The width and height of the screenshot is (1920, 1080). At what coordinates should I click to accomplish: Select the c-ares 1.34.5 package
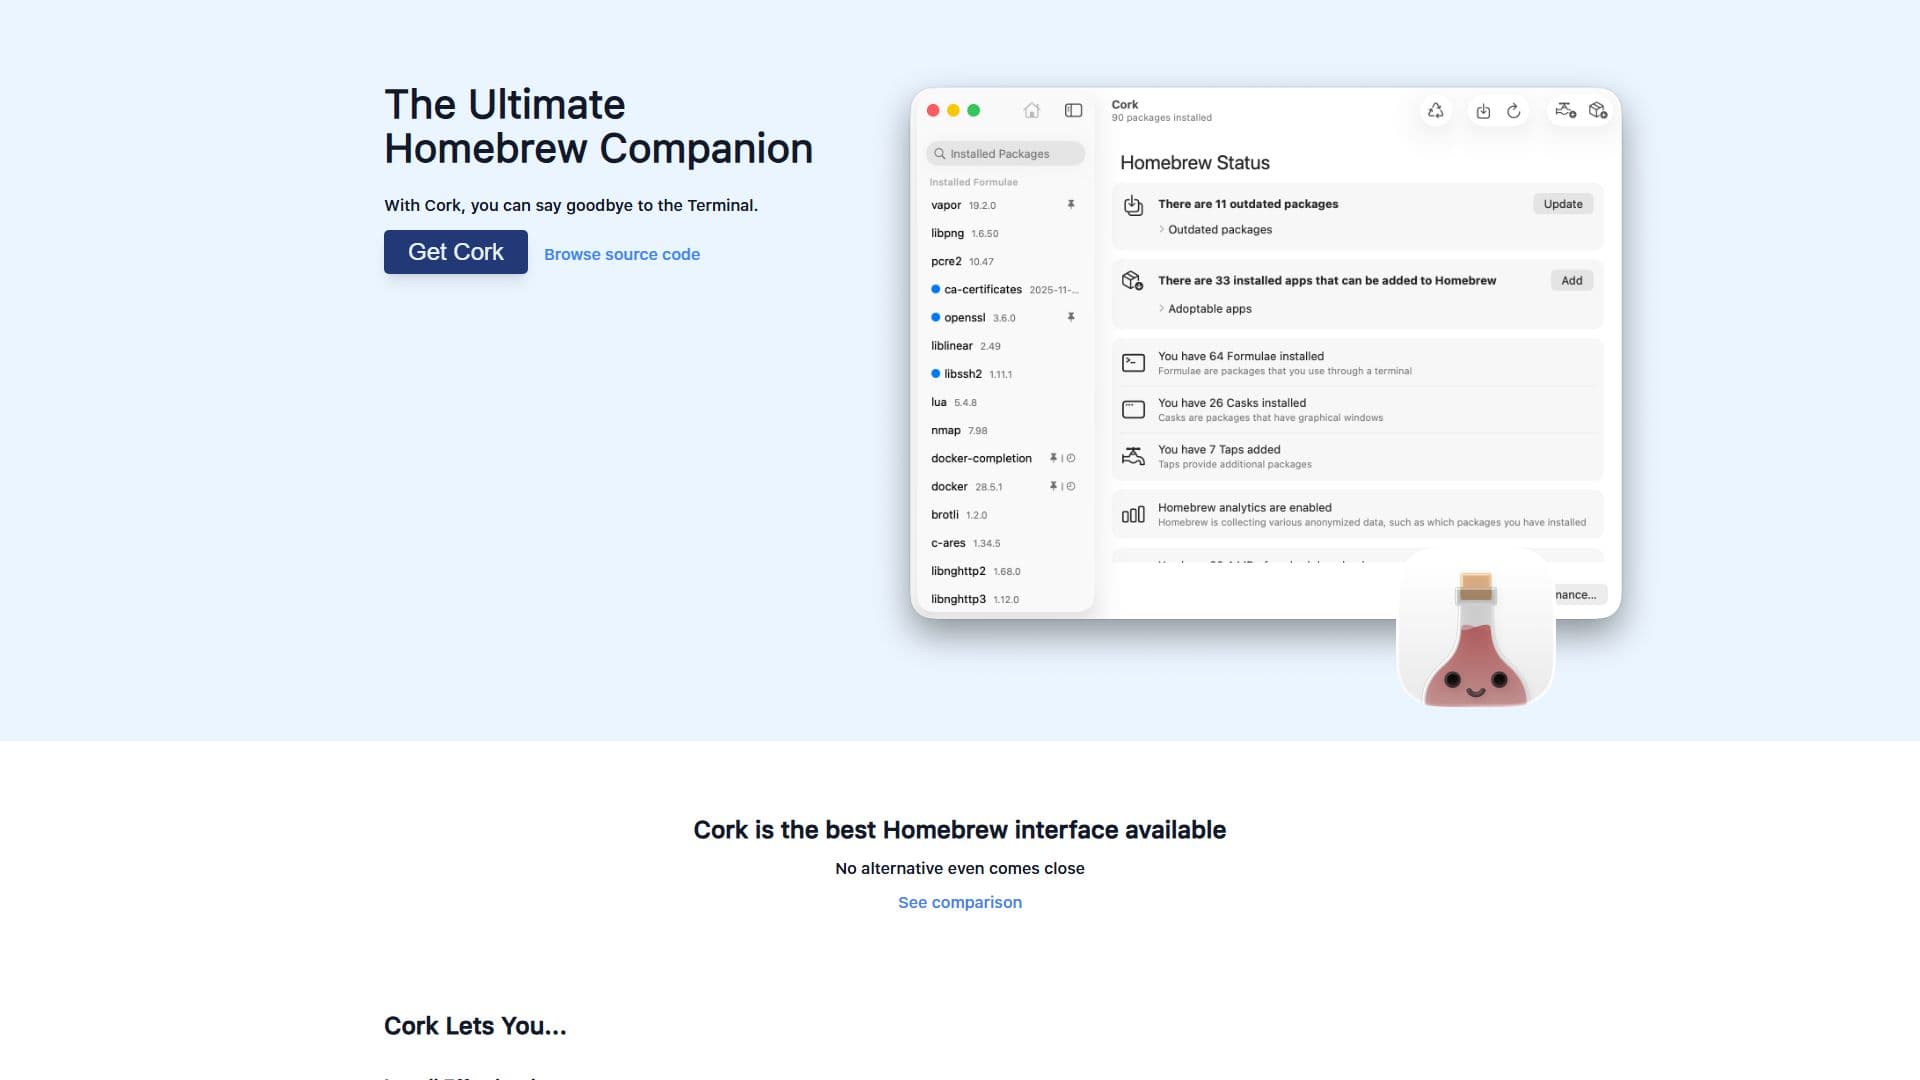pos(1003,543)
